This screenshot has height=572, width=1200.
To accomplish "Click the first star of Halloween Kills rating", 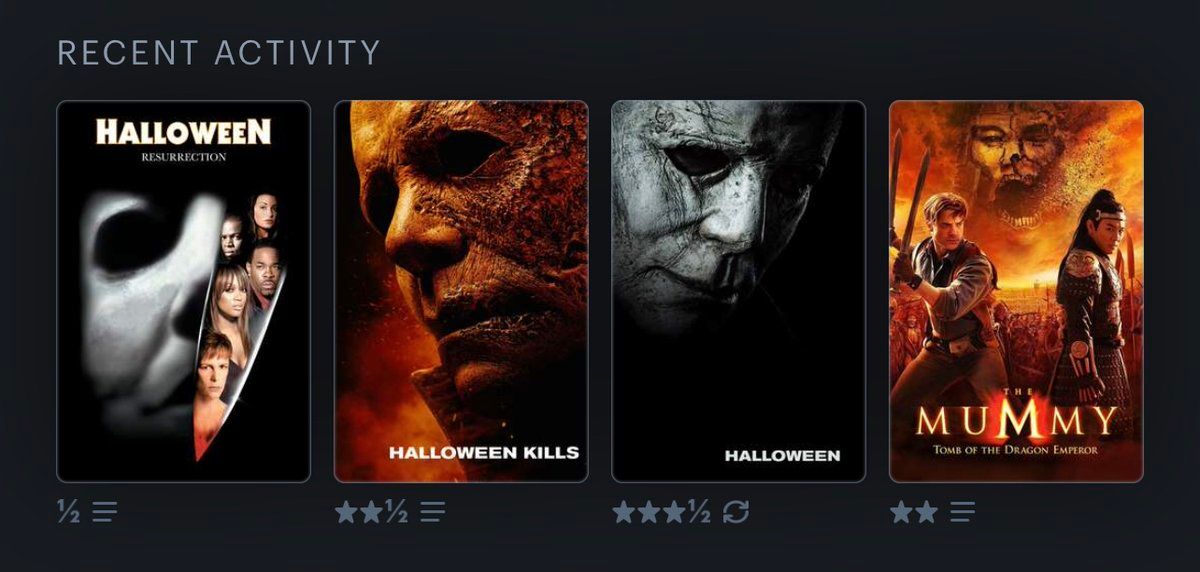I will [346, 513].
